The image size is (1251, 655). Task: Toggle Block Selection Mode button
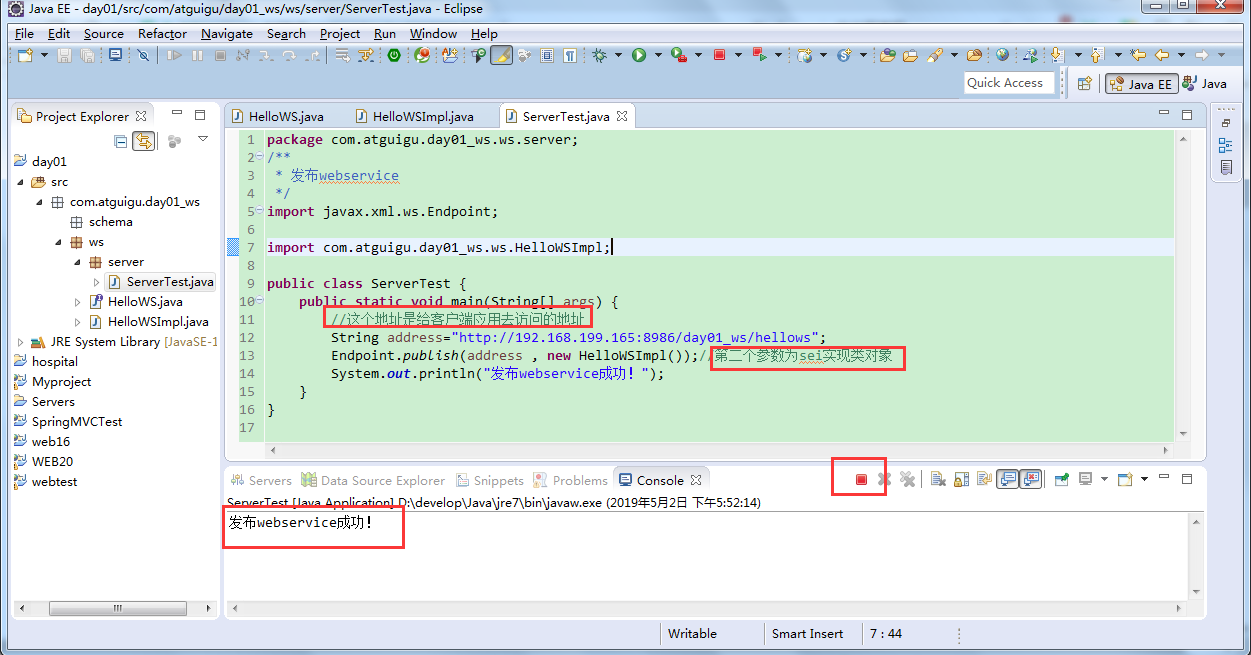547,55
